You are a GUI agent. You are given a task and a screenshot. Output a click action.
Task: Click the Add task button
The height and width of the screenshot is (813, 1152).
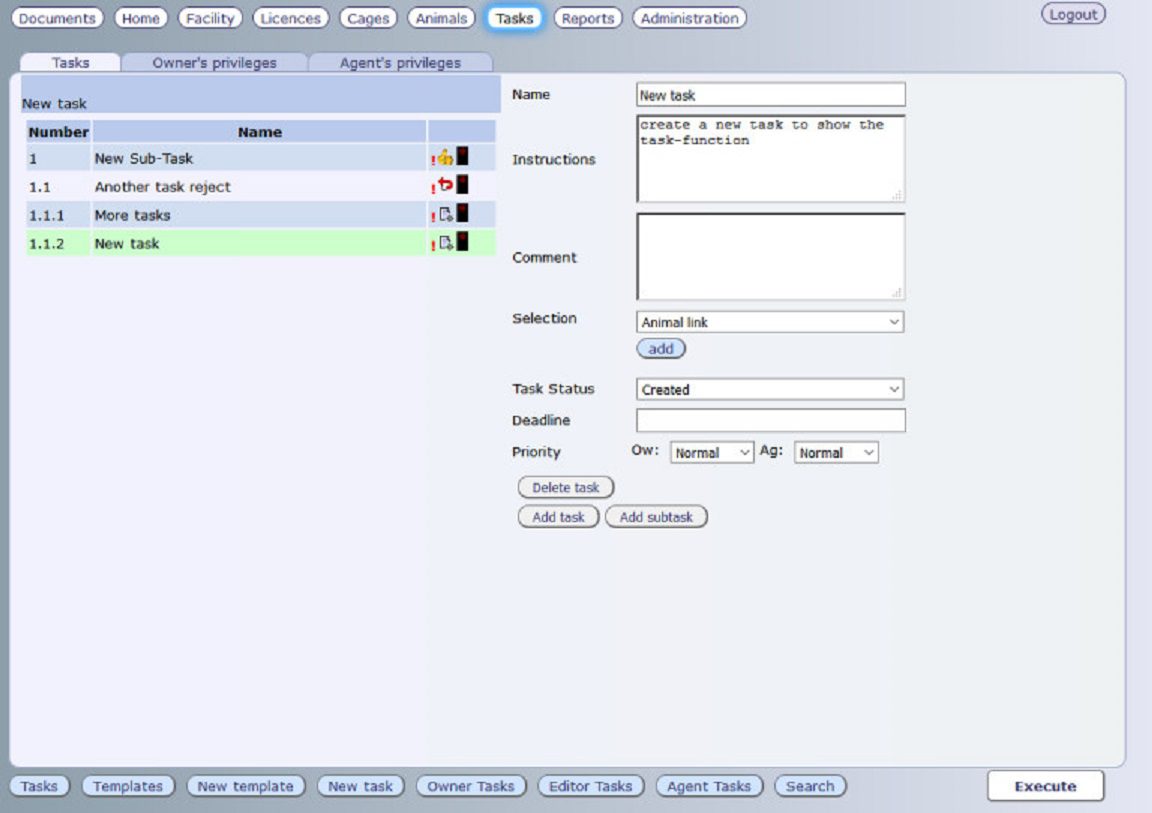pyautogui.click(x=558, y=517)
